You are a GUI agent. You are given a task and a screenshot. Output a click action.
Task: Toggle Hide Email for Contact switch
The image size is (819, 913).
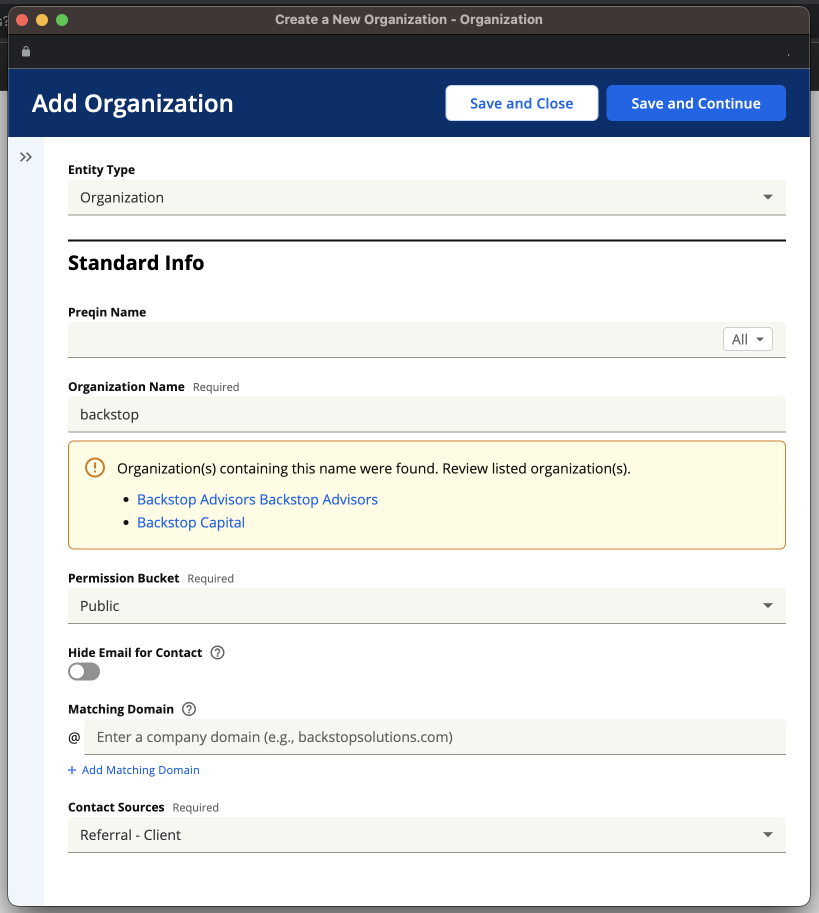84,671
